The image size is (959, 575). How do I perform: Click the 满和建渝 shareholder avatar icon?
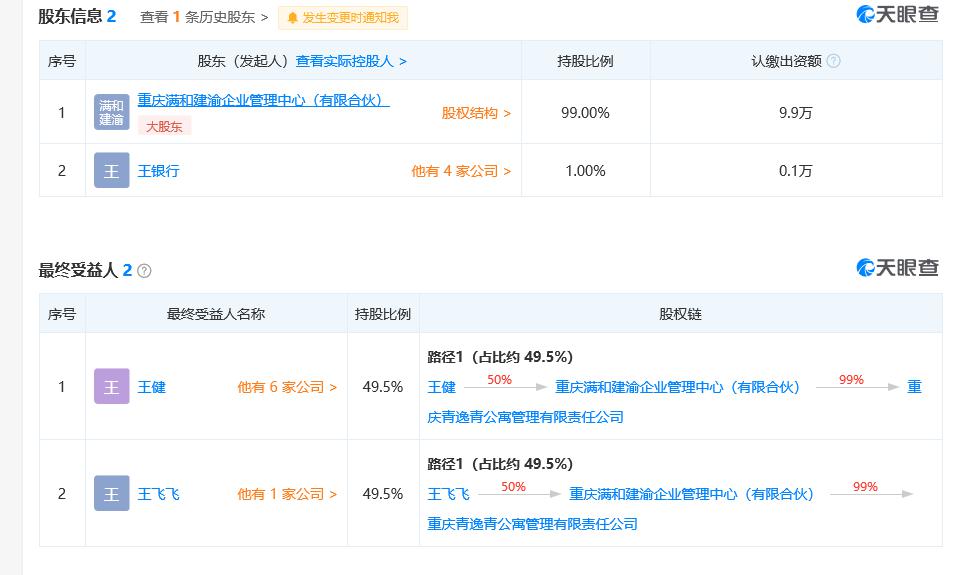point(111,112)
